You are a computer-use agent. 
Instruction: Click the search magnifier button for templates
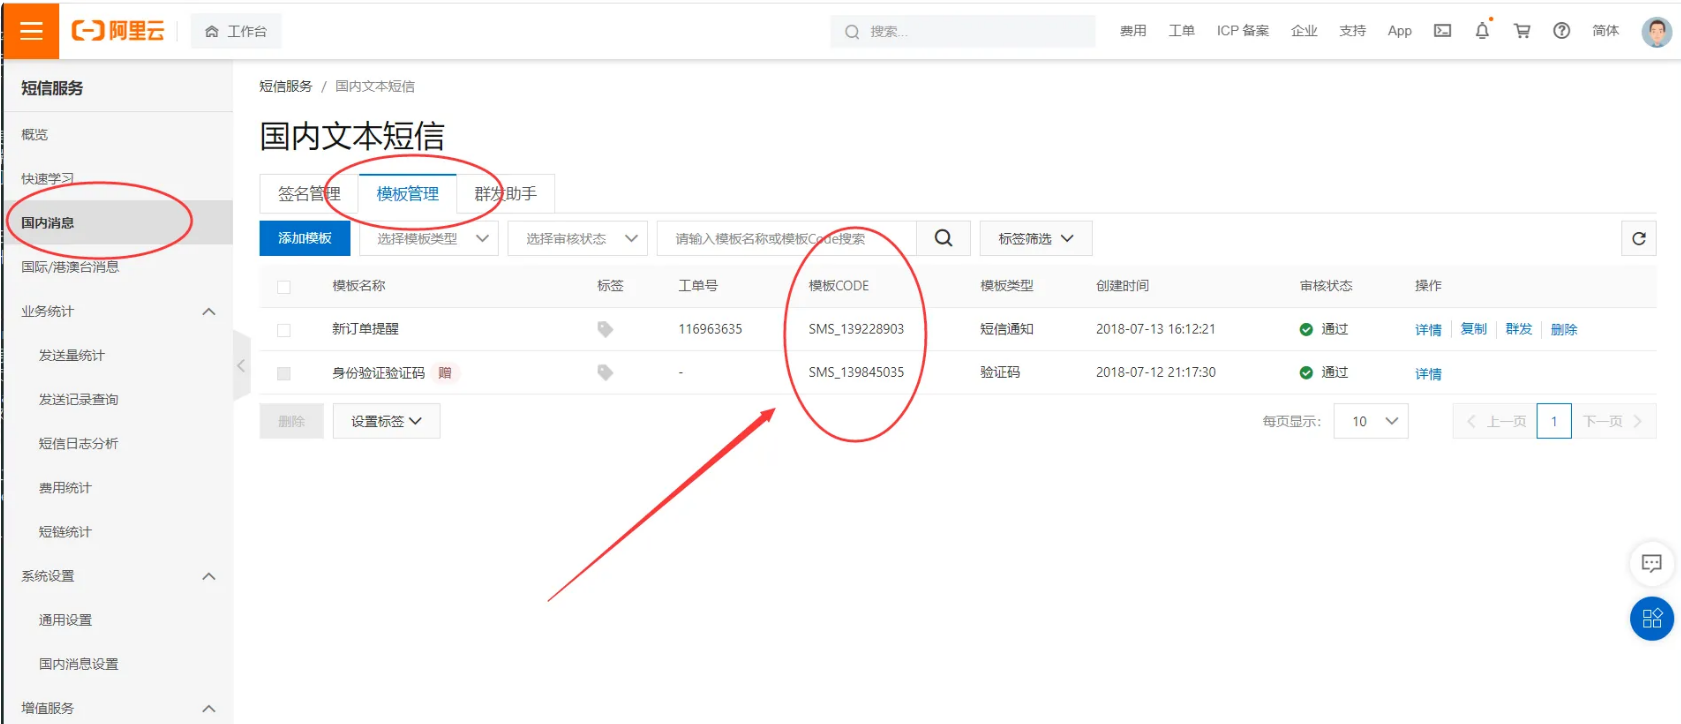[943, 238]
